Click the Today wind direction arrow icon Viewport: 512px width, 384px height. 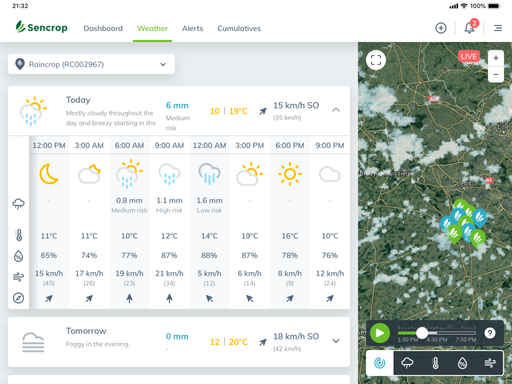(263, 111)
